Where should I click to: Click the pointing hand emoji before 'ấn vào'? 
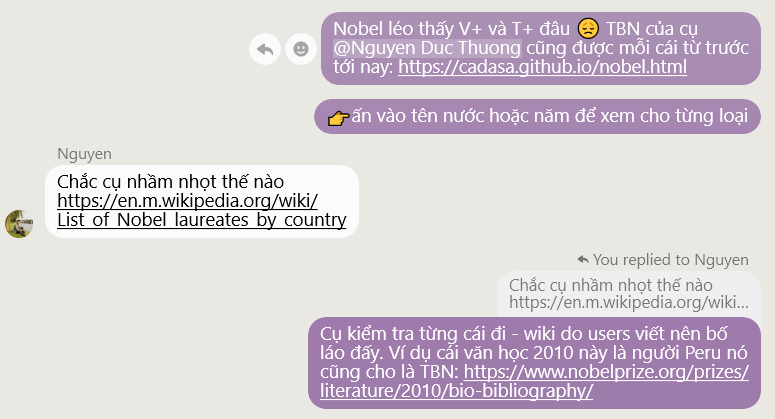[339, 118]
